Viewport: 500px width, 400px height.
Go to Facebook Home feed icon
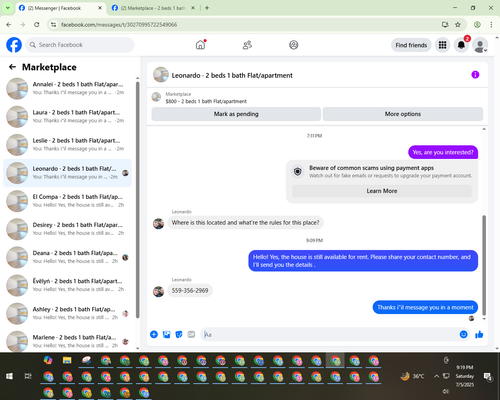click(200, 45)
